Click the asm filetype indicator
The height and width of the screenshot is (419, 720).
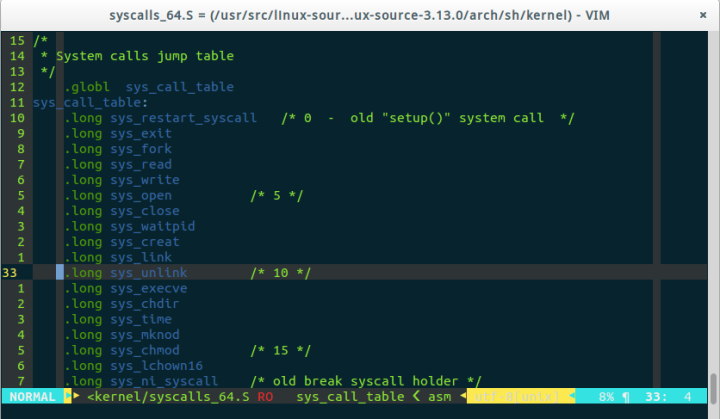[x=439, y=396]
